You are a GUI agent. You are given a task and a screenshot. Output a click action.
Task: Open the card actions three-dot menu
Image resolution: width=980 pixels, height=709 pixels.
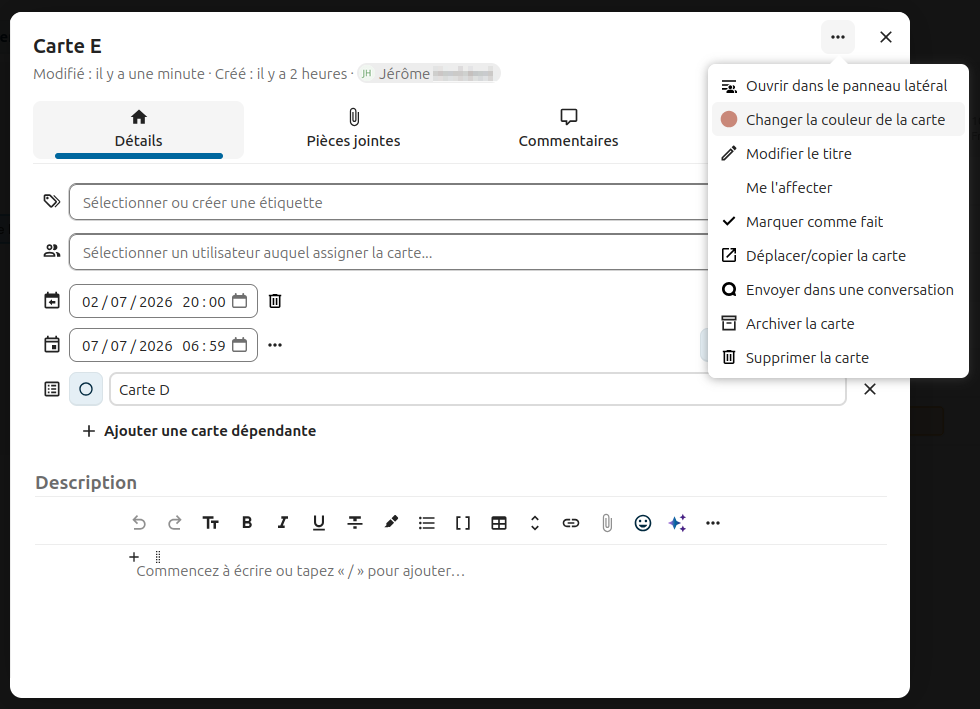pos(838,38)
